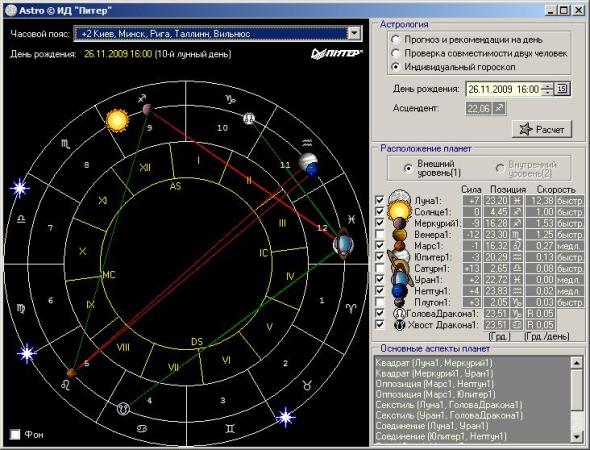Select Проверка совместимости двух человек option
590x450 pixels.
(395, 53)
